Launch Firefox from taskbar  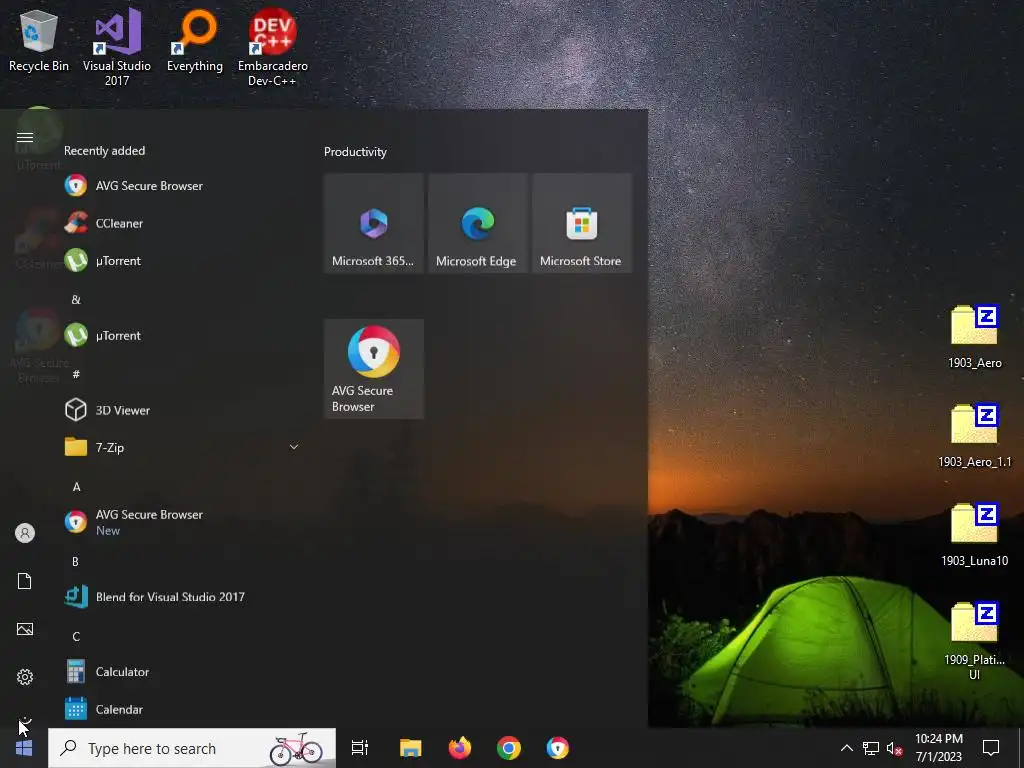460,748
